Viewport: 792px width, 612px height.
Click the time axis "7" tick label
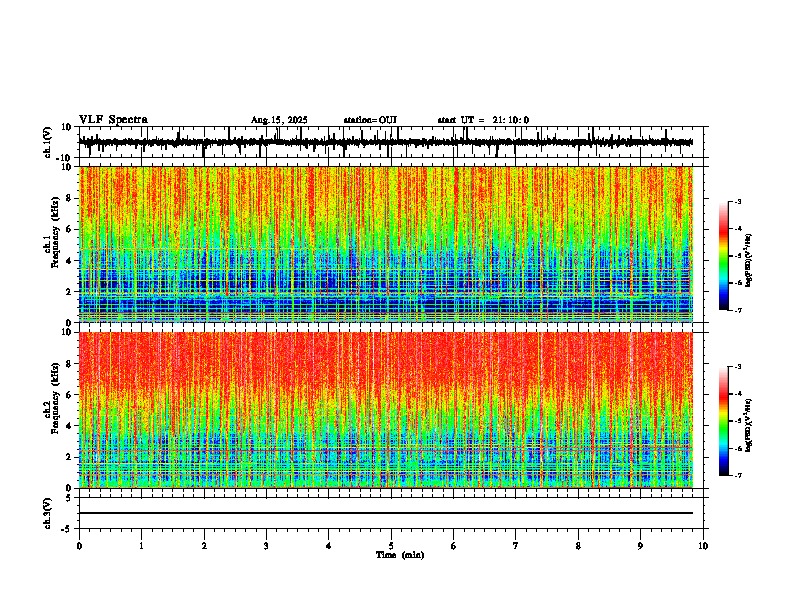(516, 546)
